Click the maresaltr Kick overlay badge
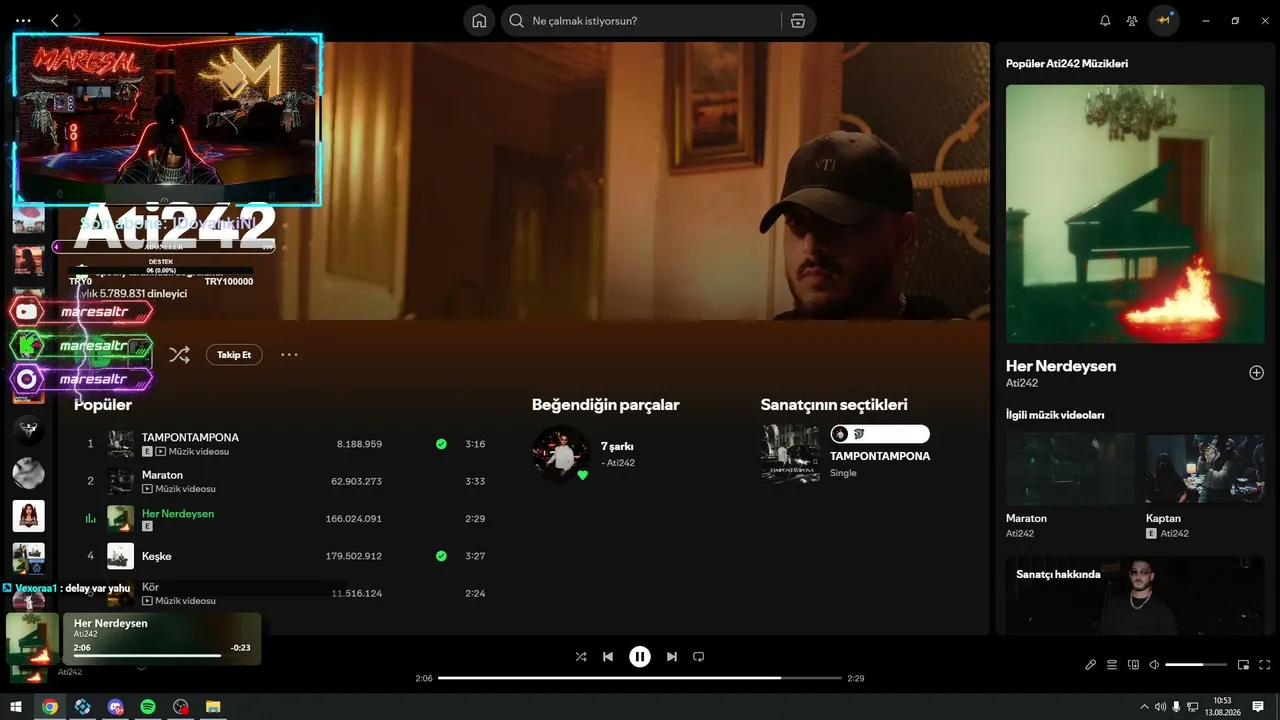1280x720 pixels. pos(82,346)
